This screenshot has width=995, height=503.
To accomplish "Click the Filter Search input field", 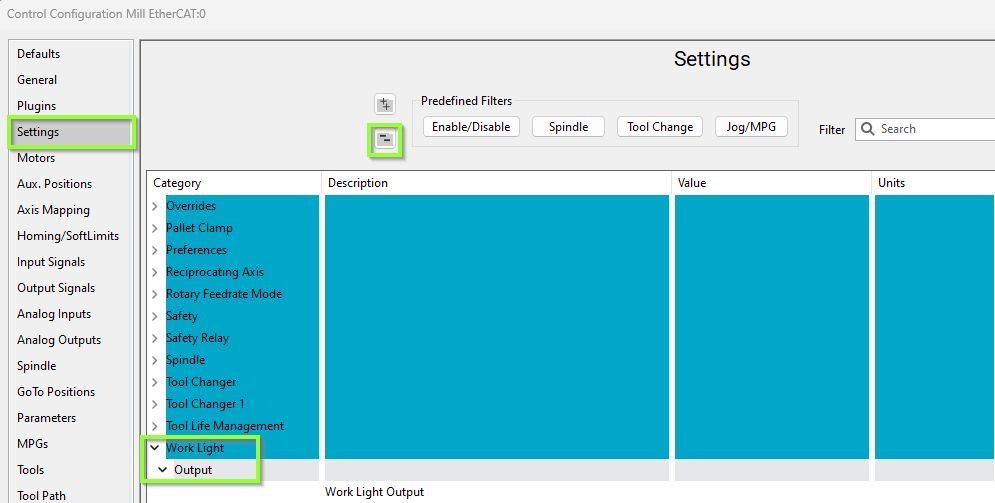I will tap(926, 129).
